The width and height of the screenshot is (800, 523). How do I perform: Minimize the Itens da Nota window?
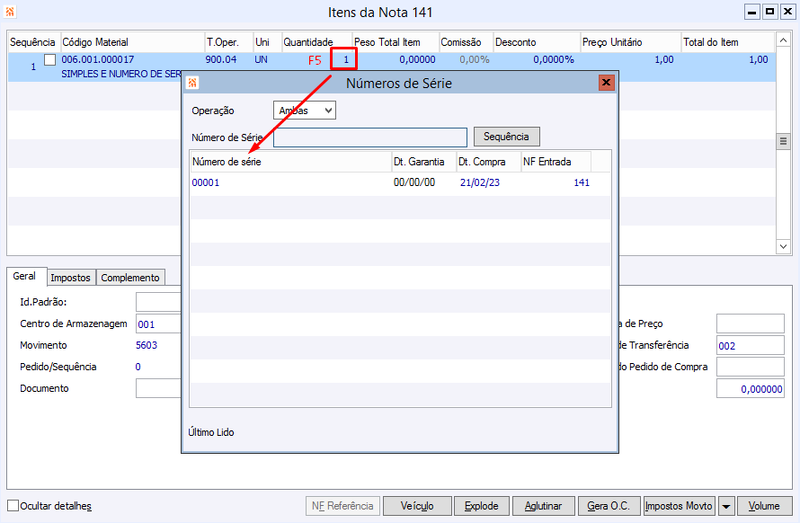[x=752, y=12]
